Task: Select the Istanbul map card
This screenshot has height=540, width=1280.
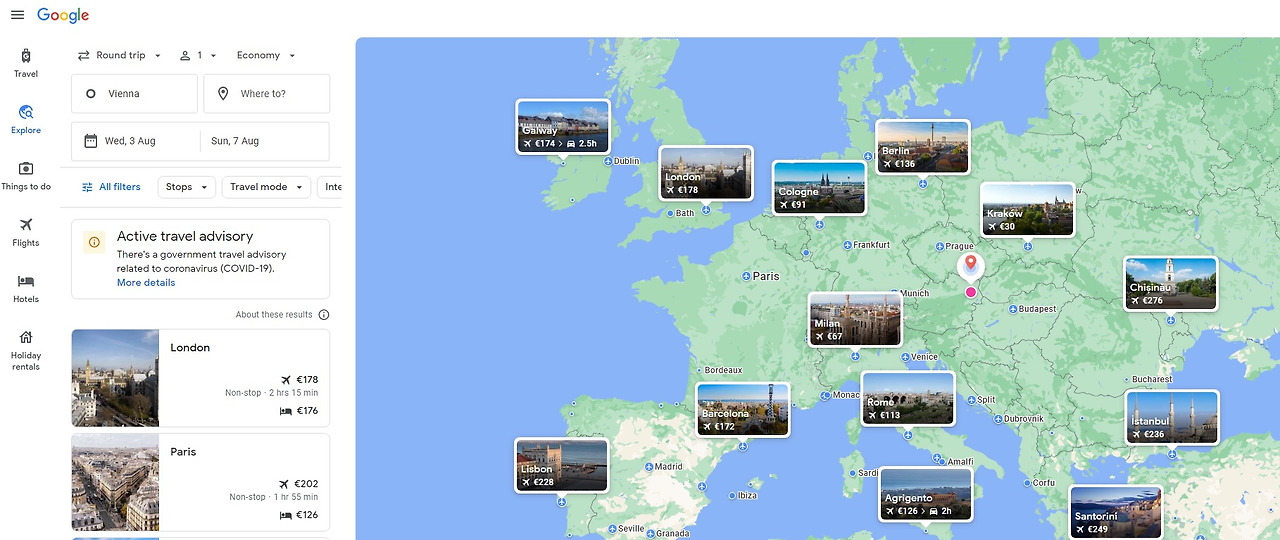Action: (x=1172, y=417)
